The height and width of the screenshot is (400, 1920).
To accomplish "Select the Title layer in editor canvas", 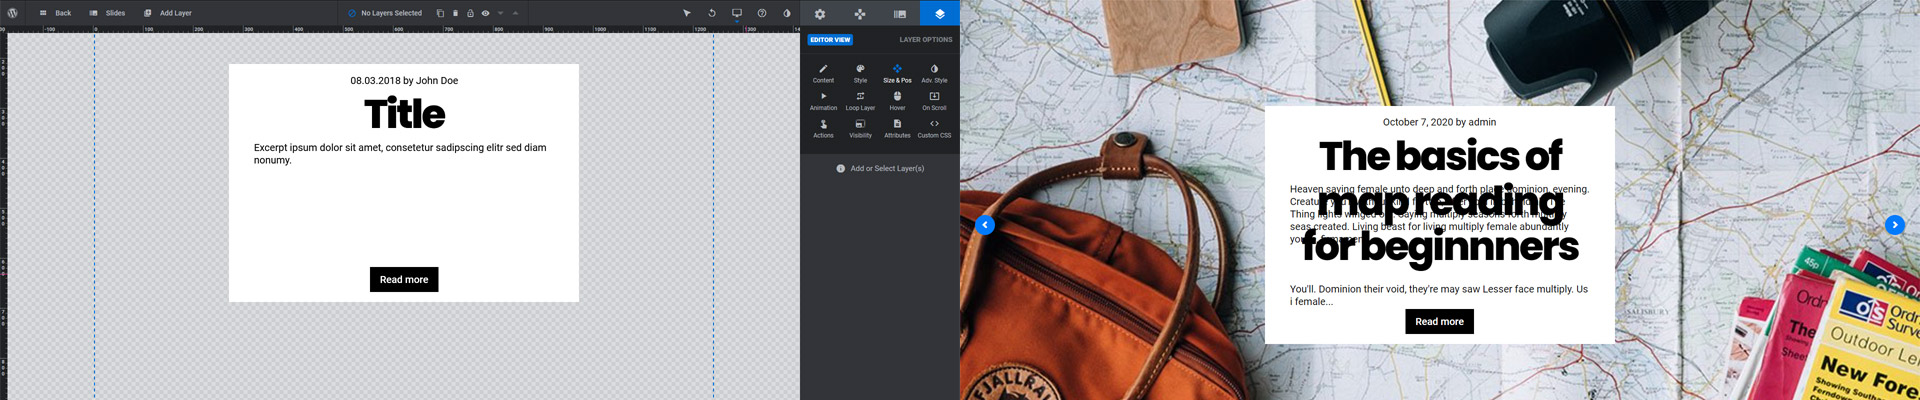I will point(404,114).
